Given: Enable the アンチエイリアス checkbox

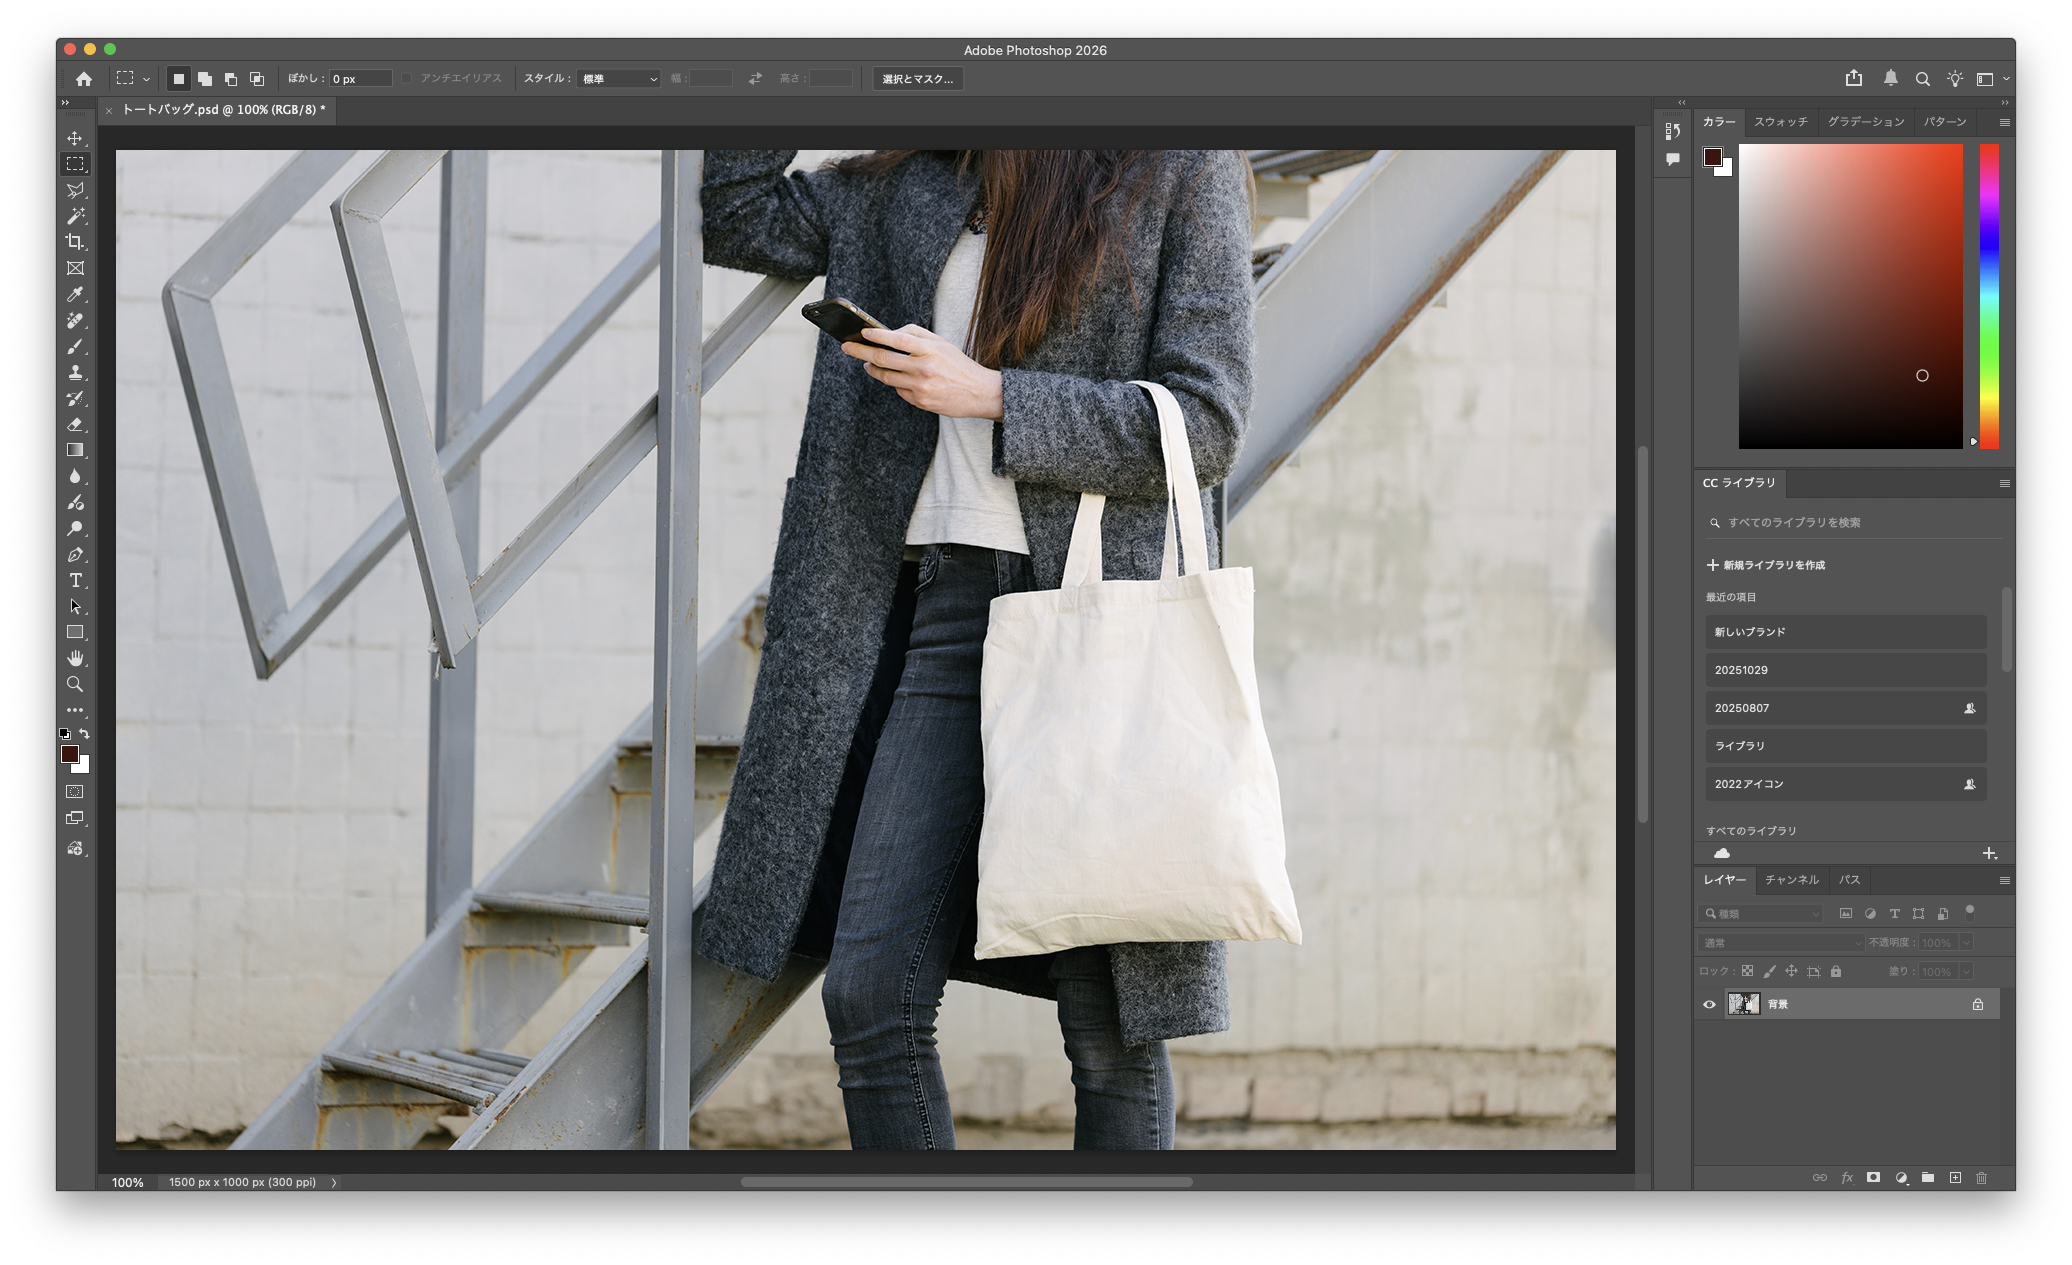Looking at the screenshot, I should pyautogui.click(x=407, y=78).
